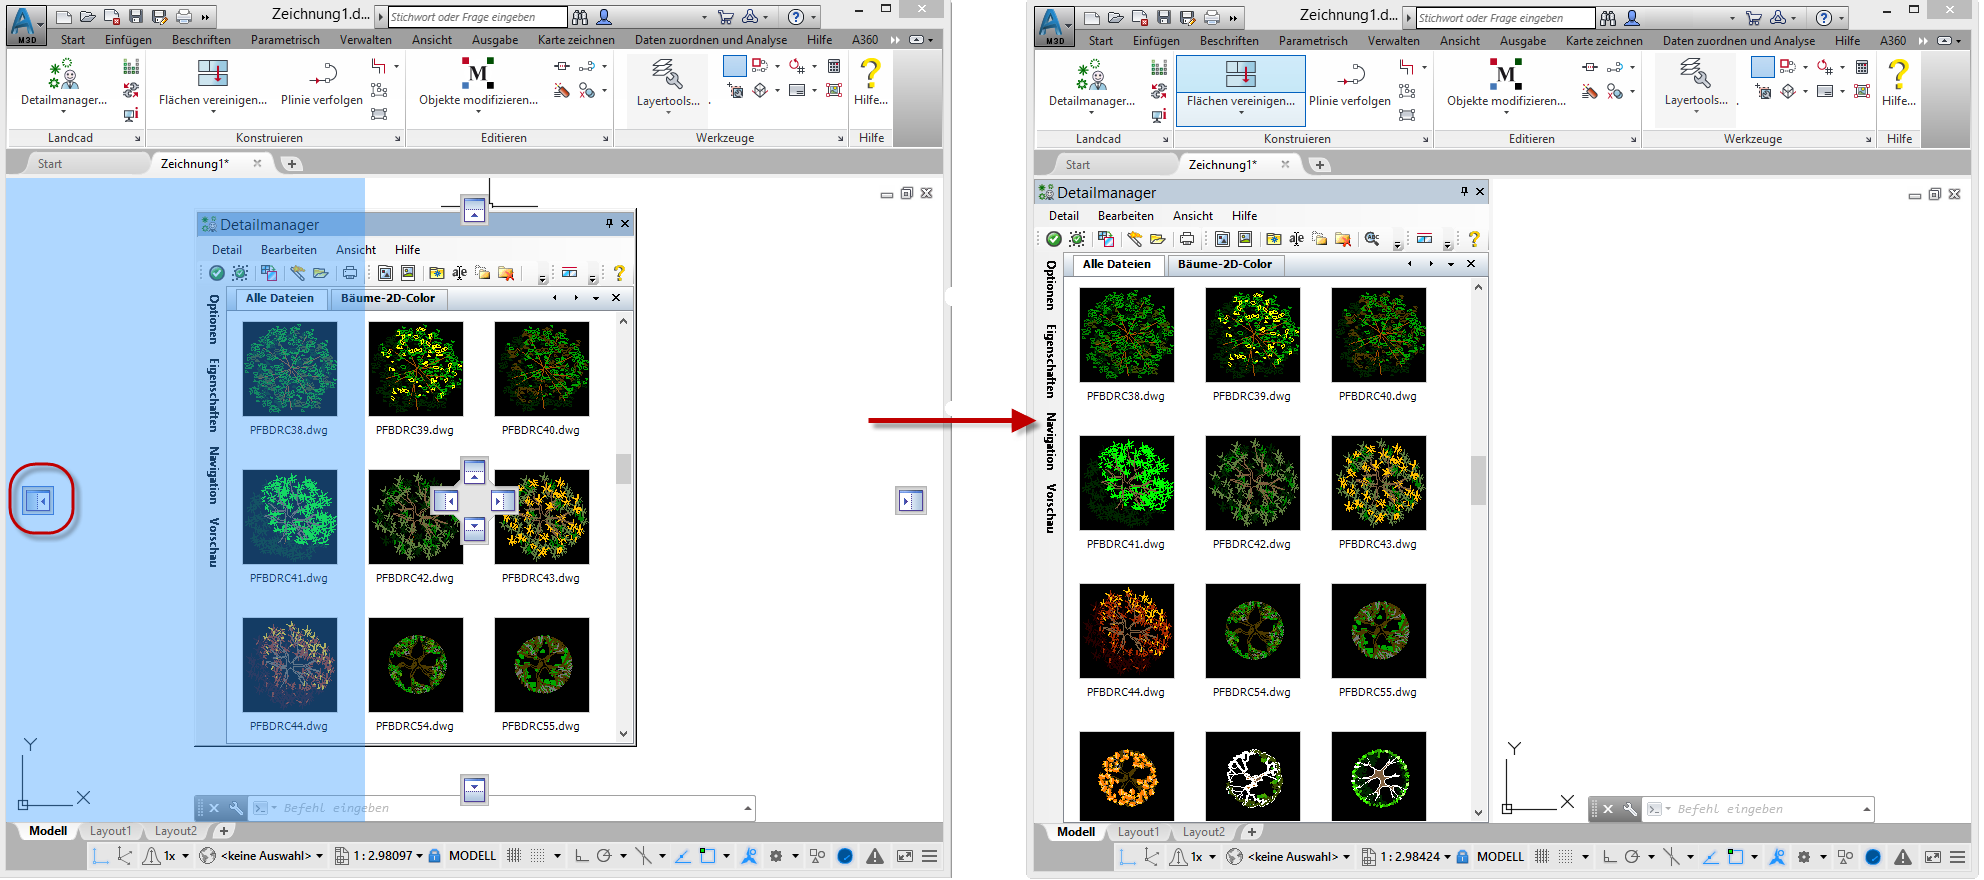
Task: Open the Bearbeiten menu in the docked Detailmanager
Action: [1125, 216]
